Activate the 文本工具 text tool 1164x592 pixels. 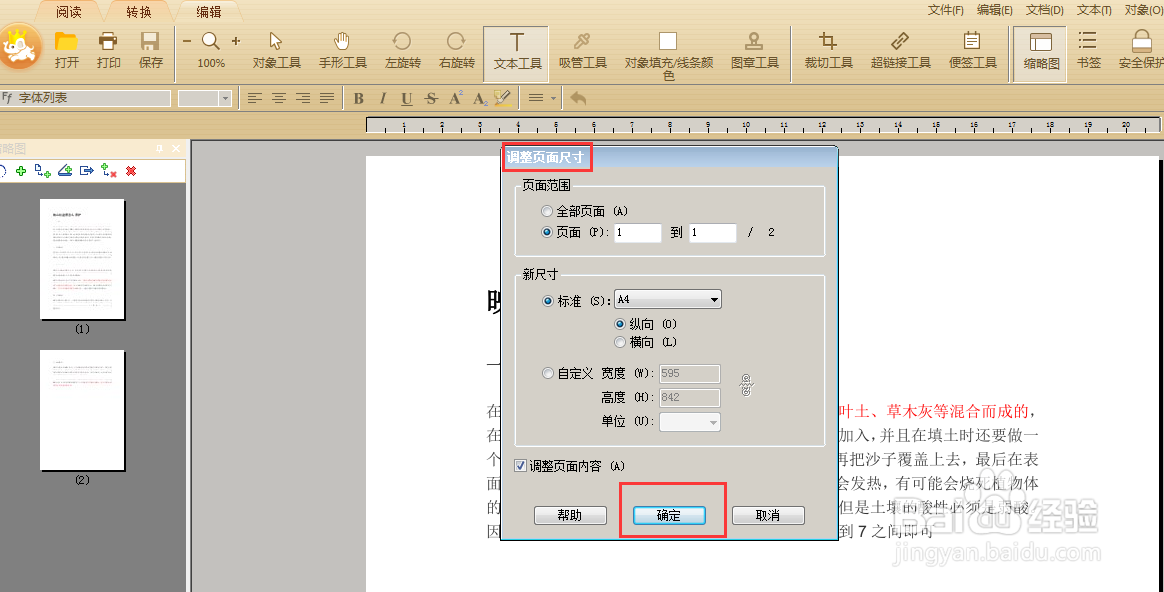click(x=515, y=48)
